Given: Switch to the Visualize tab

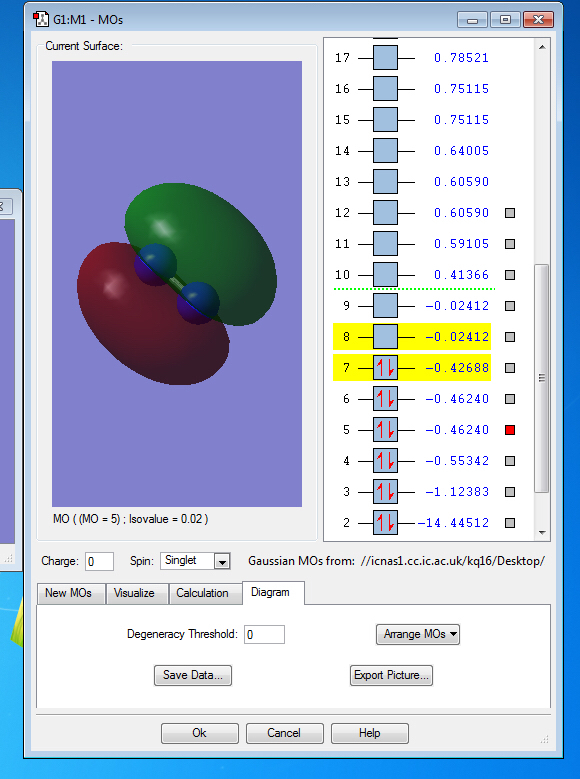Looking at the screenshot, I should click(x=134, y=593).
